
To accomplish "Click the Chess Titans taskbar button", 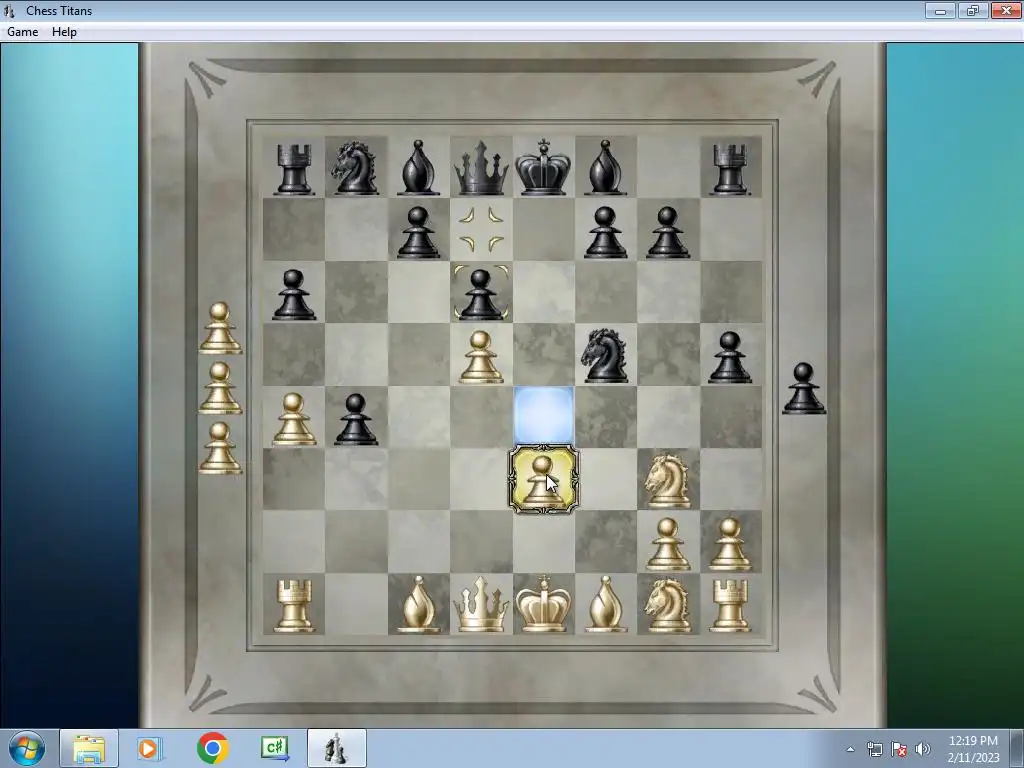I will (336, 748).
